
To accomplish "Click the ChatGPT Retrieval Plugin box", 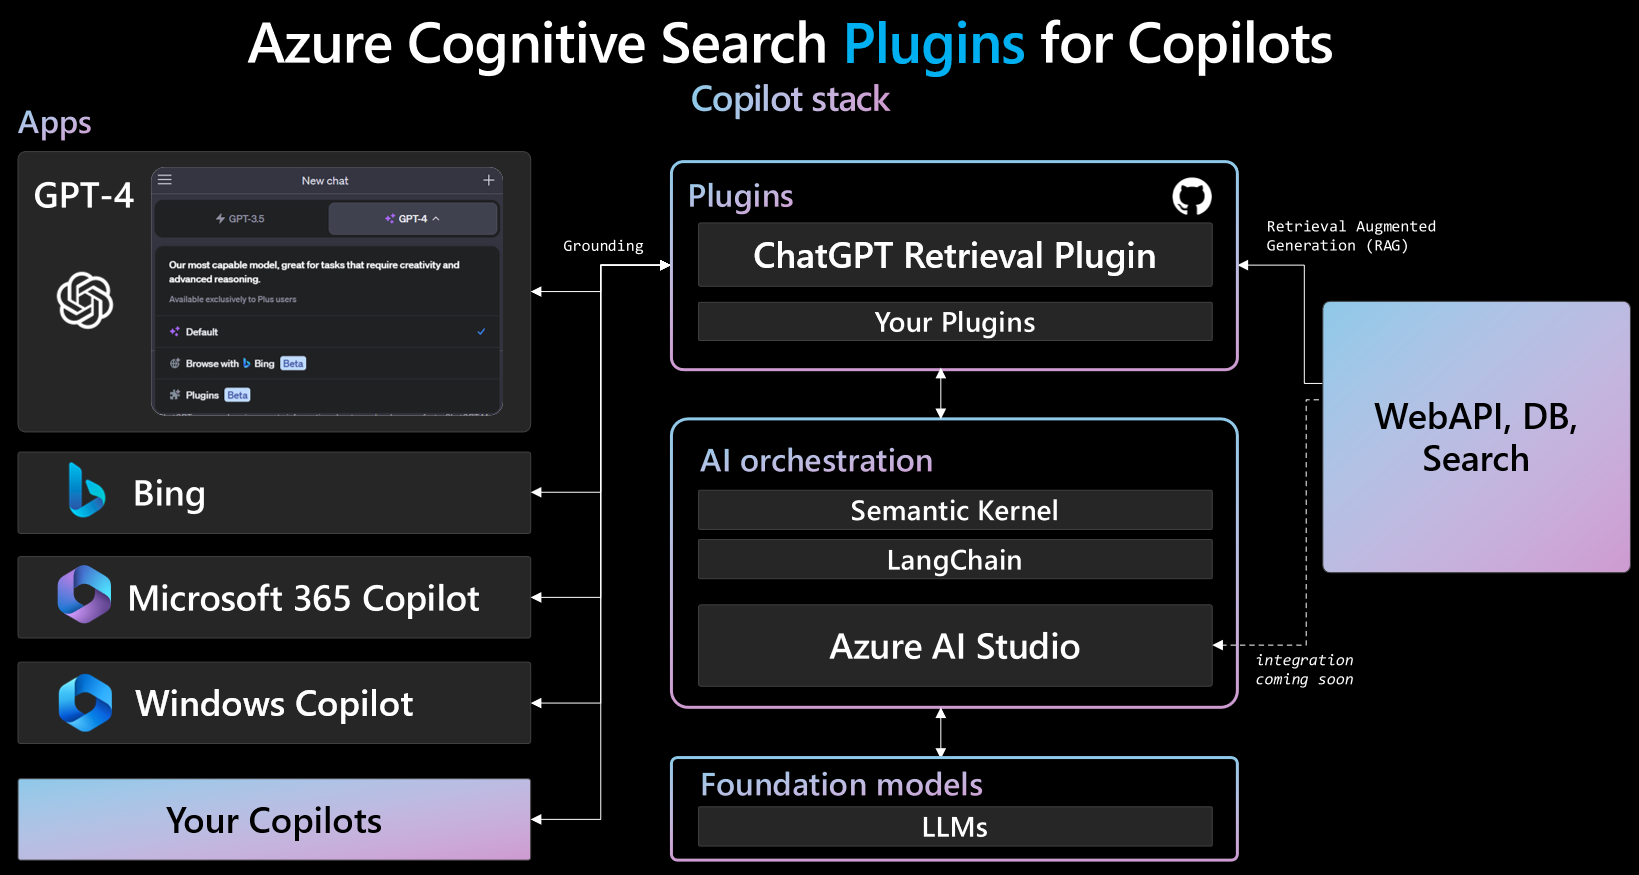I will (x=955, y=255).
